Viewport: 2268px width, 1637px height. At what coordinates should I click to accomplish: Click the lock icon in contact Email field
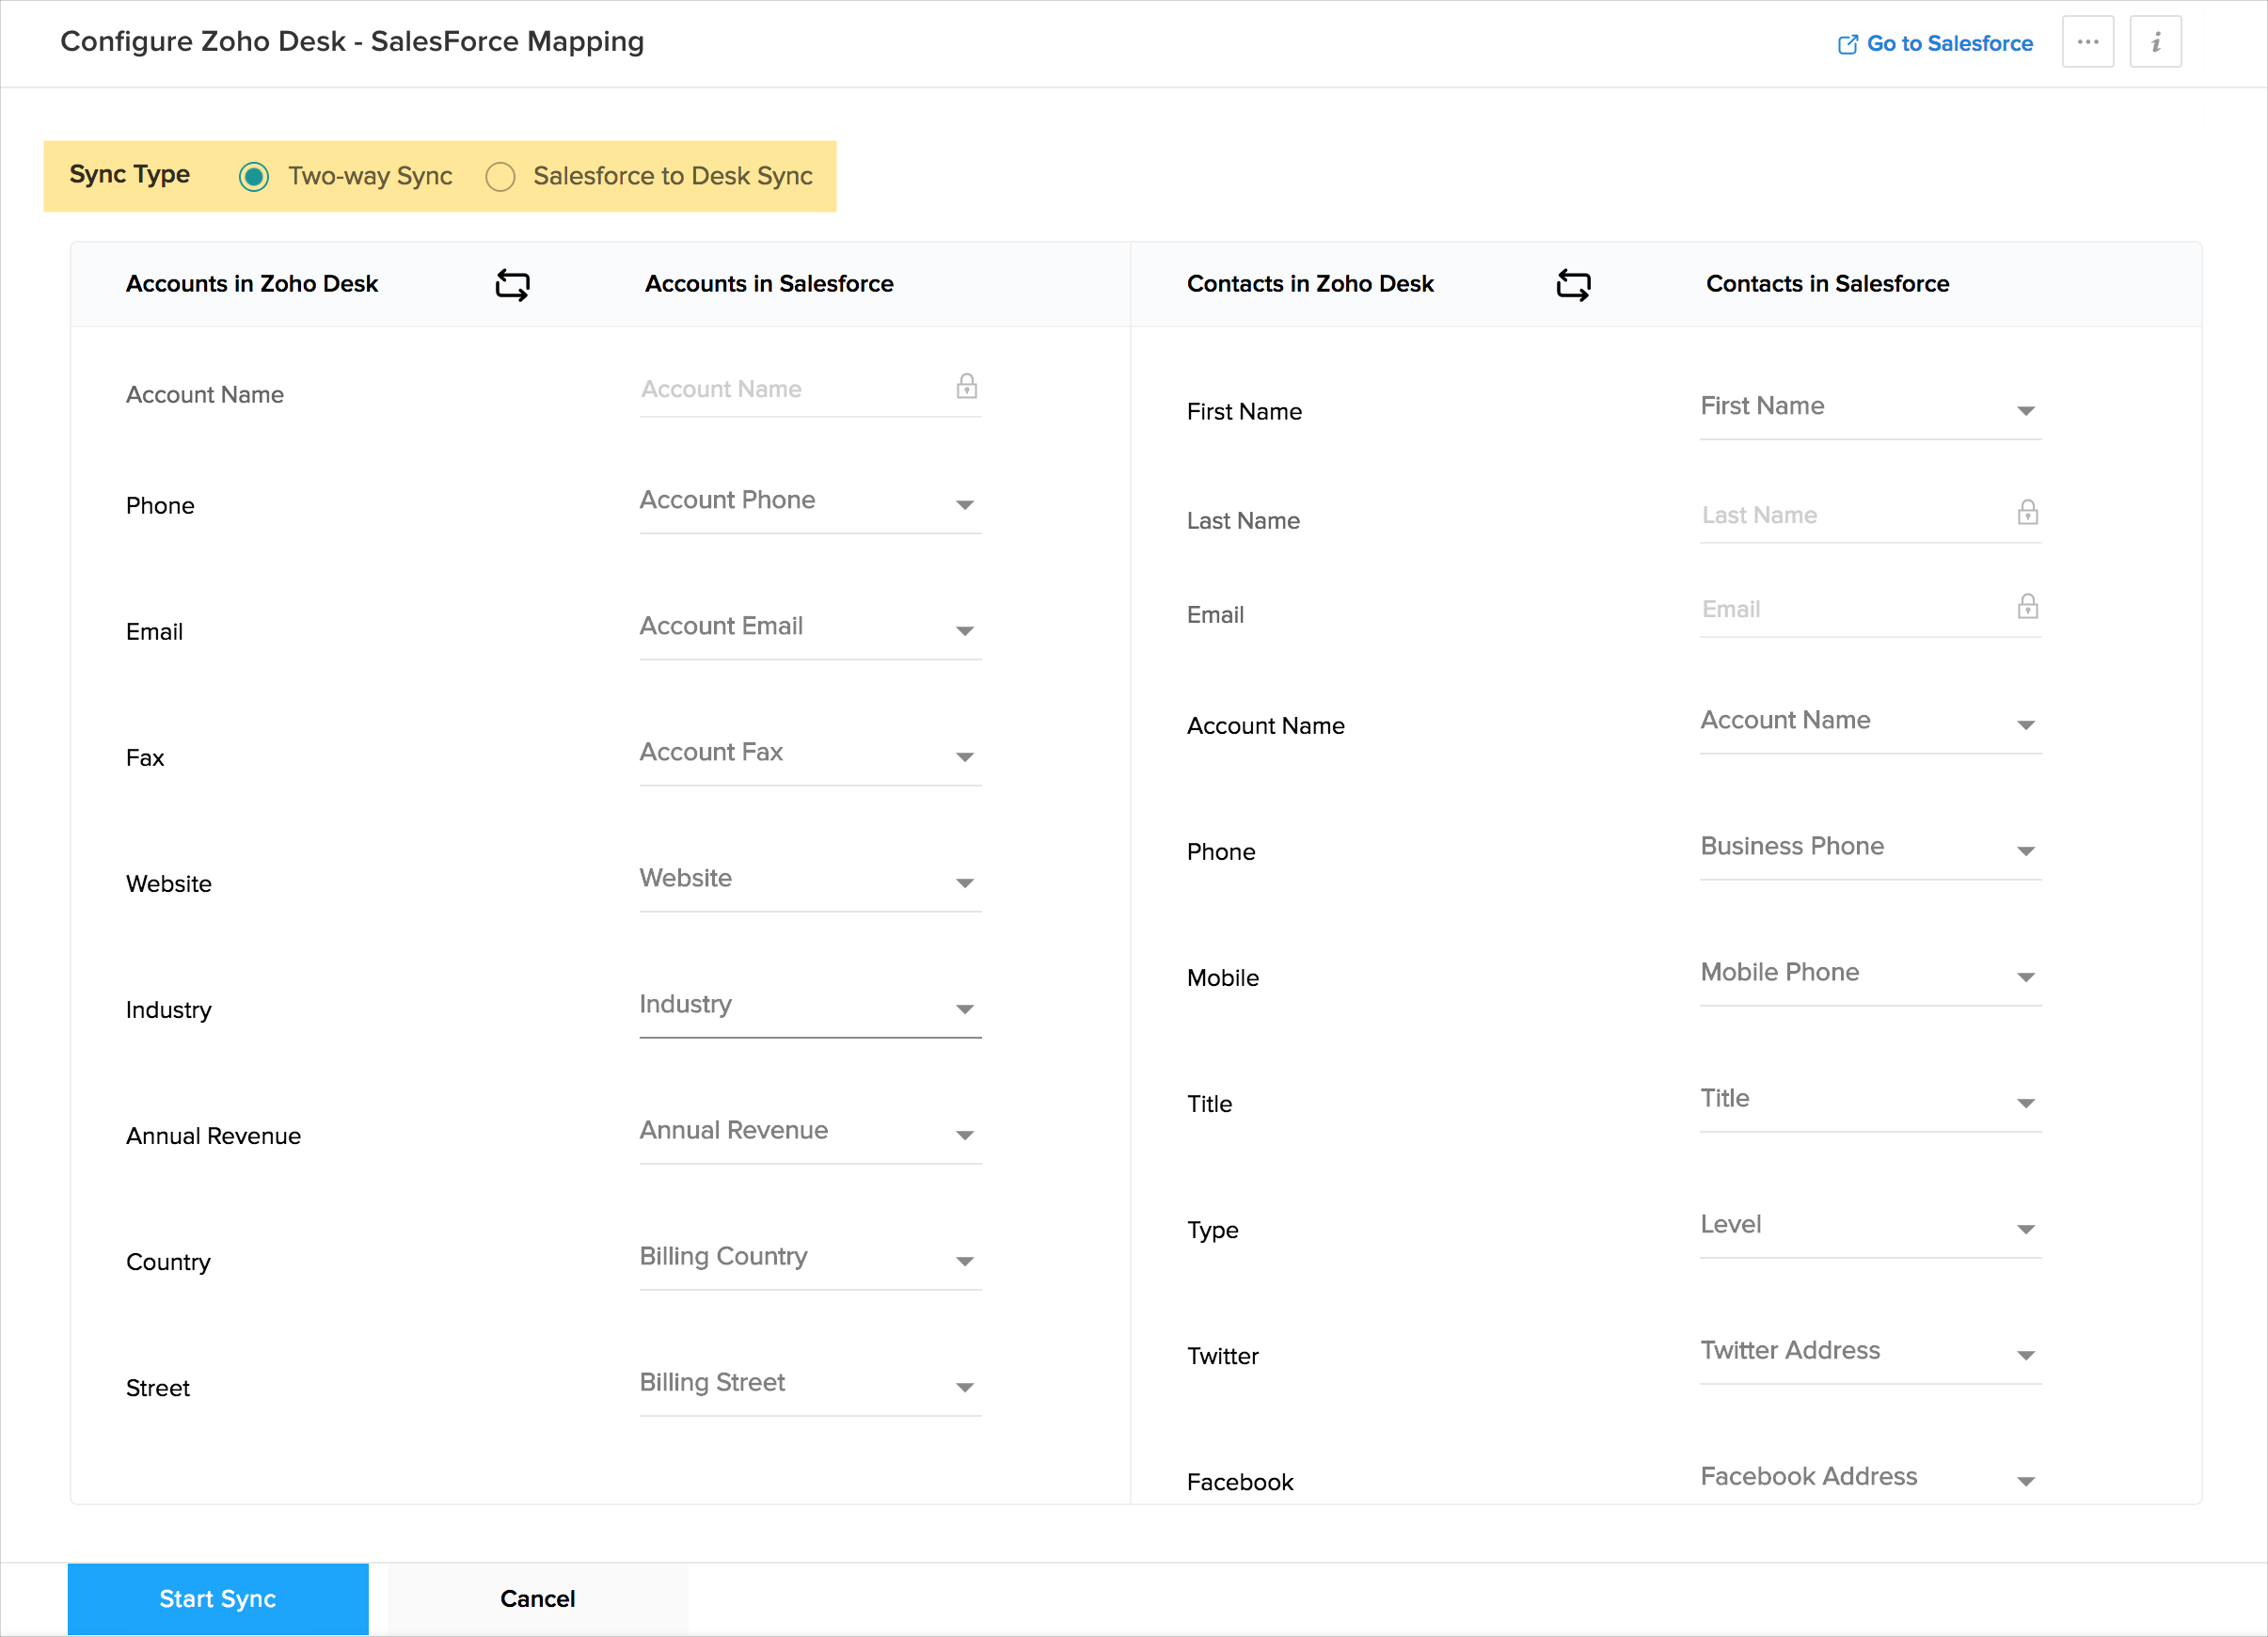click(2027, 606)
